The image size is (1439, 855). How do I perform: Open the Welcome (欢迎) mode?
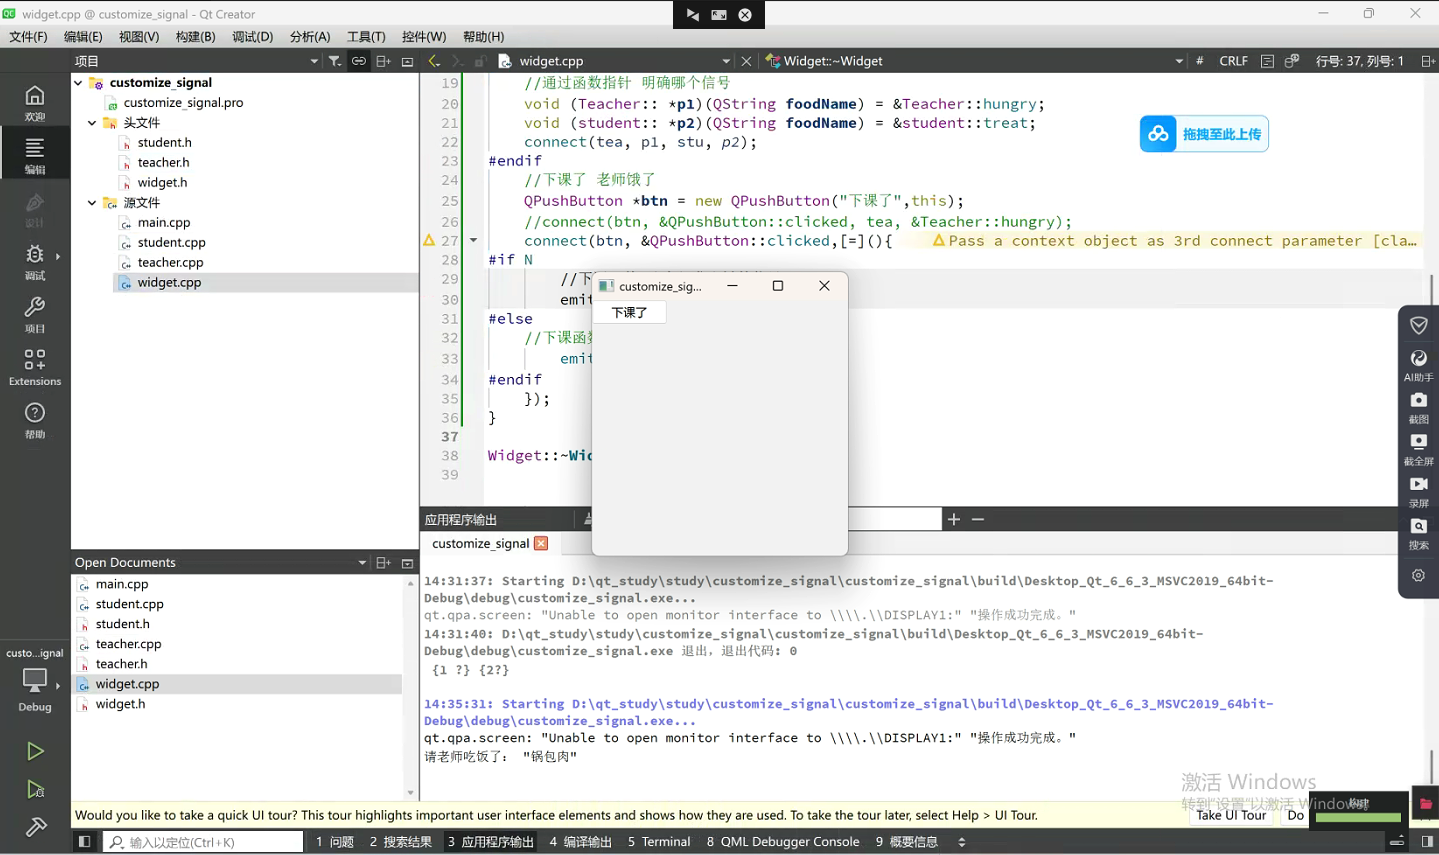tap(35, 103)
